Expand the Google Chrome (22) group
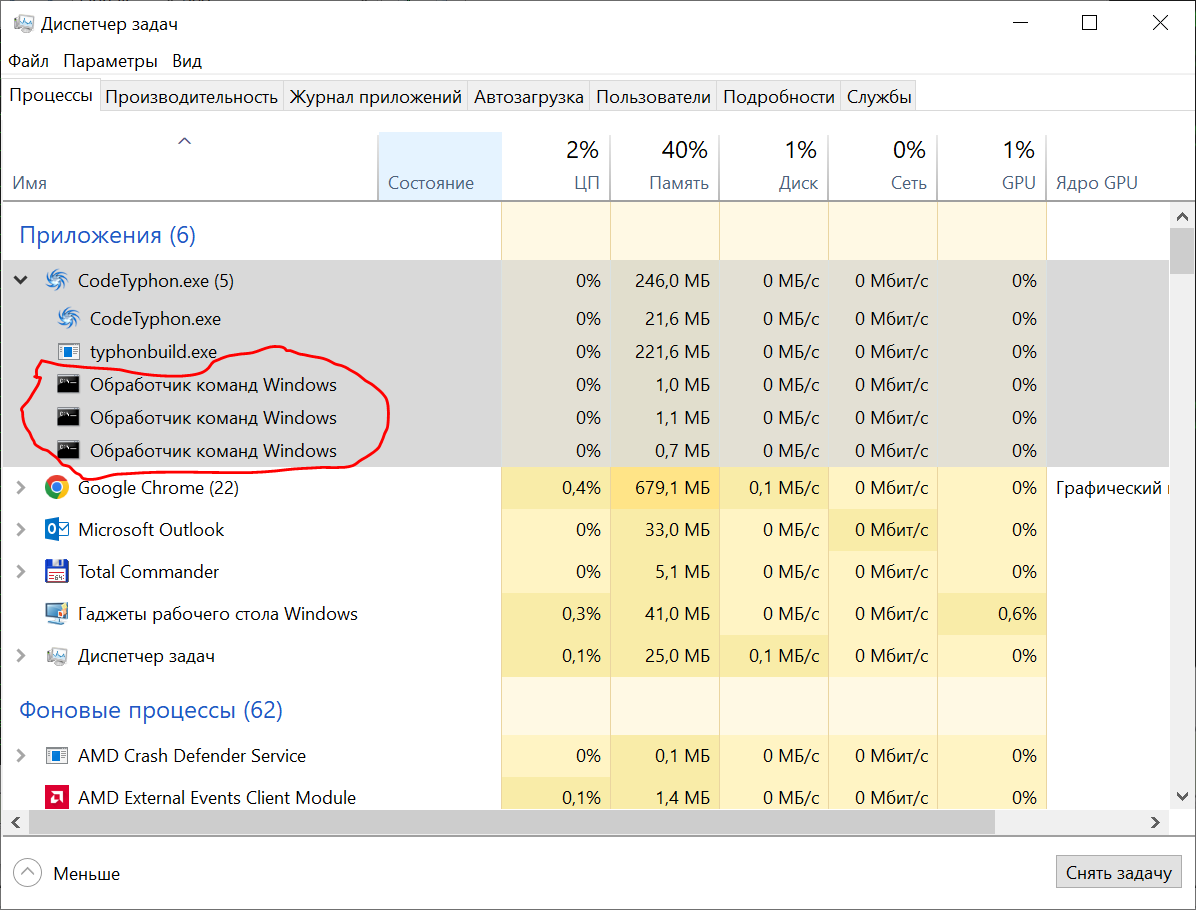The height and width of the screenshot is (910, 1196). pyautogui.click(x=21, y=487)
